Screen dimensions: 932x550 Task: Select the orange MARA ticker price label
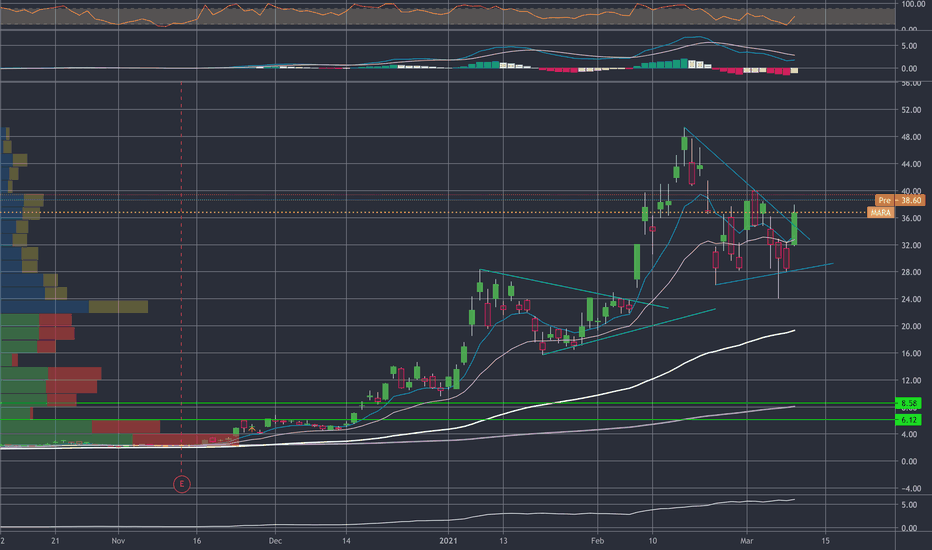880,212
